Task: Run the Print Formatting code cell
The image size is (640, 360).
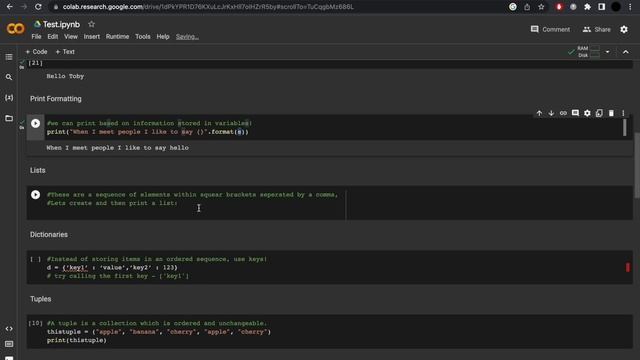Action: coord(36,123)
